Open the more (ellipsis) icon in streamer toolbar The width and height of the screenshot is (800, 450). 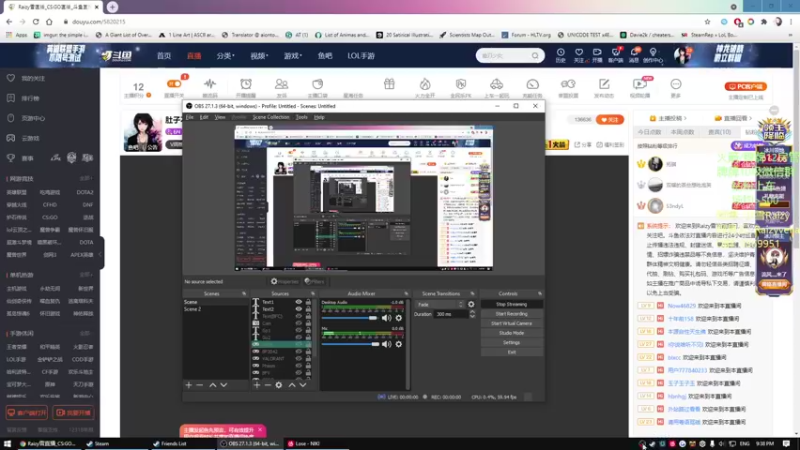tap(676, 84)
